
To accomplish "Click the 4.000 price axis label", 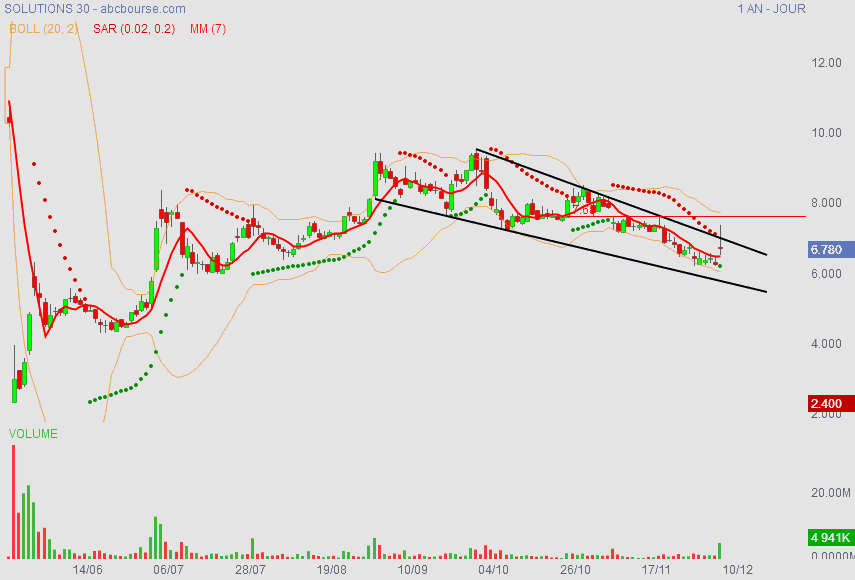I will click(826, 344).
